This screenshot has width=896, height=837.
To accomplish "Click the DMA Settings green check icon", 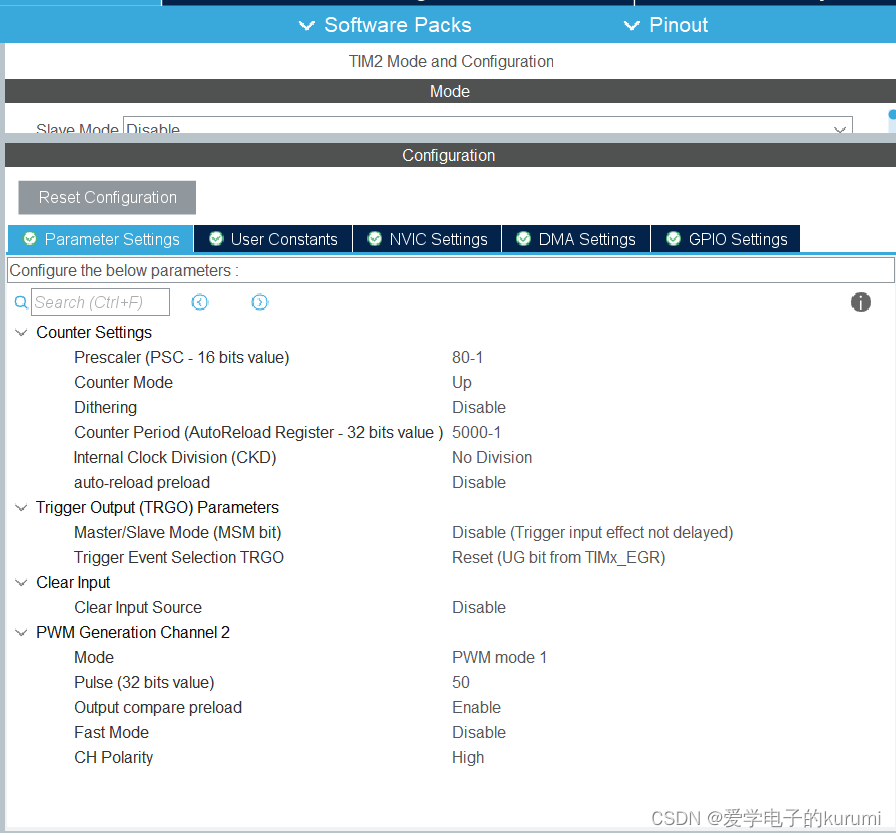I will [x=523, y=239].
